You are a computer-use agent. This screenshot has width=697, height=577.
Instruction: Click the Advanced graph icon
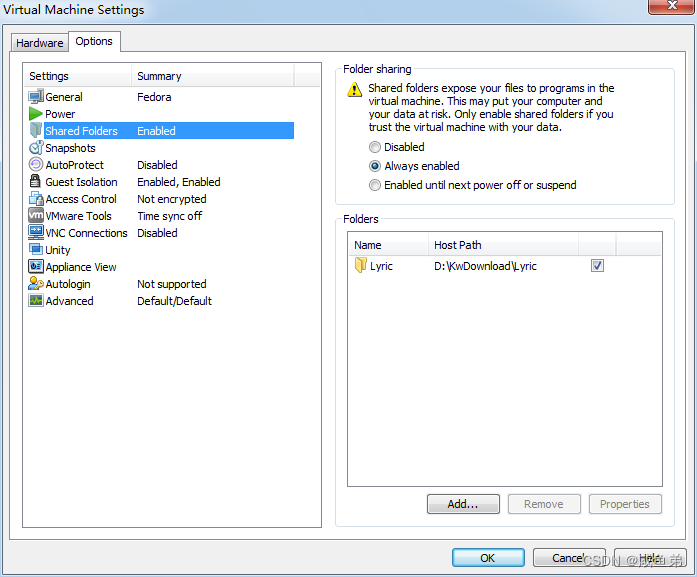[36, 301]
